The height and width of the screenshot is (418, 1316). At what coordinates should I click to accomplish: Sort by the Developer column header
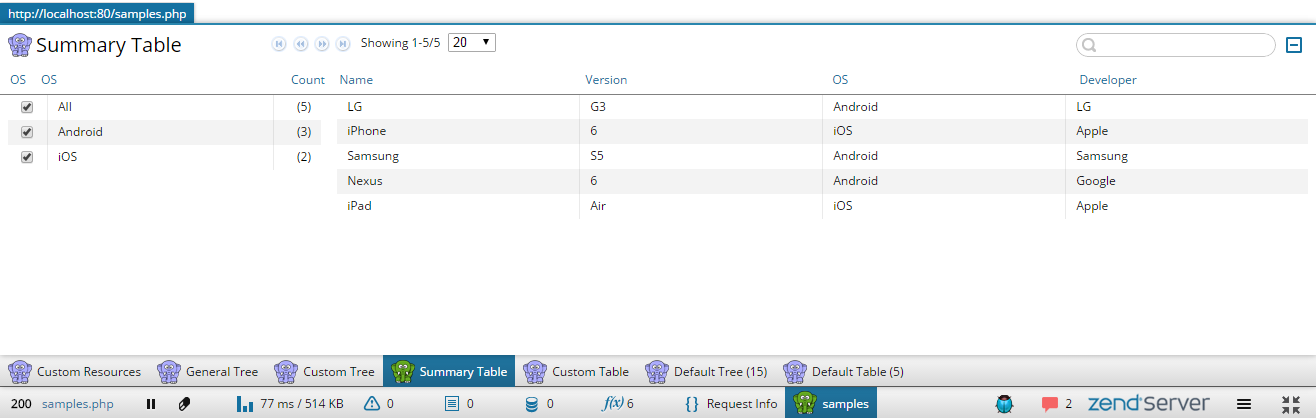click(1108, 80)
